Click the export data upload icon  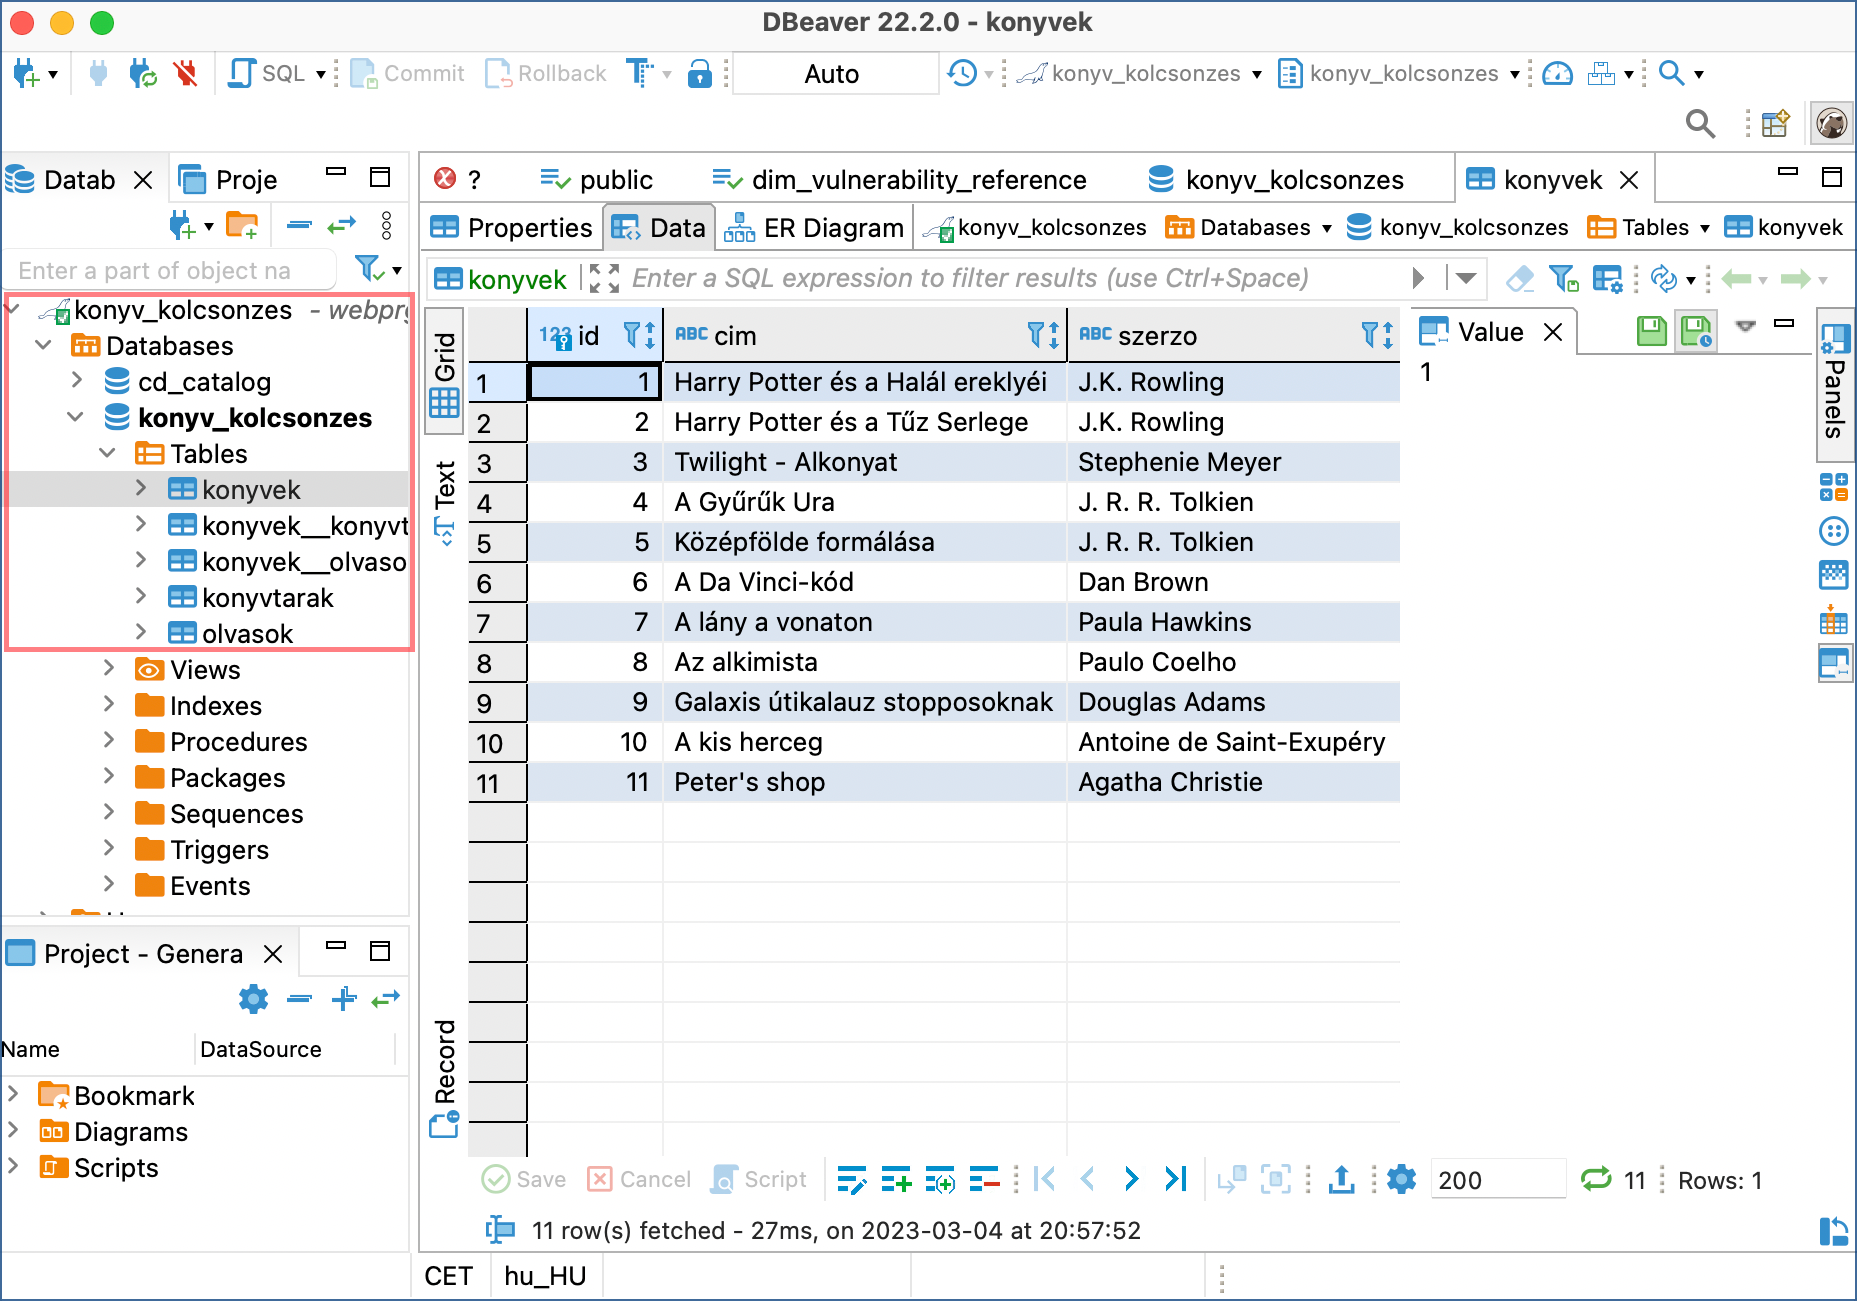tap(1341, 1179)
